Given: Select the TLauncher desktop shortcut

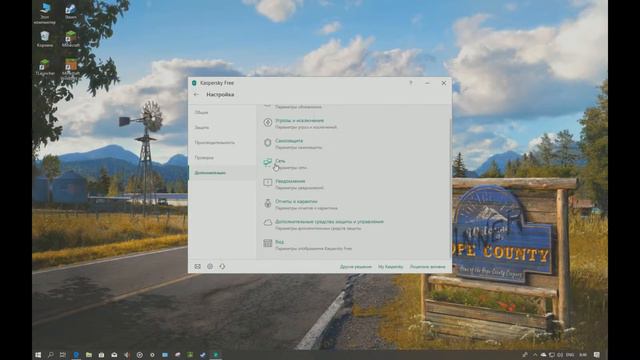Looking at the screenshot, I should (45, 67).
